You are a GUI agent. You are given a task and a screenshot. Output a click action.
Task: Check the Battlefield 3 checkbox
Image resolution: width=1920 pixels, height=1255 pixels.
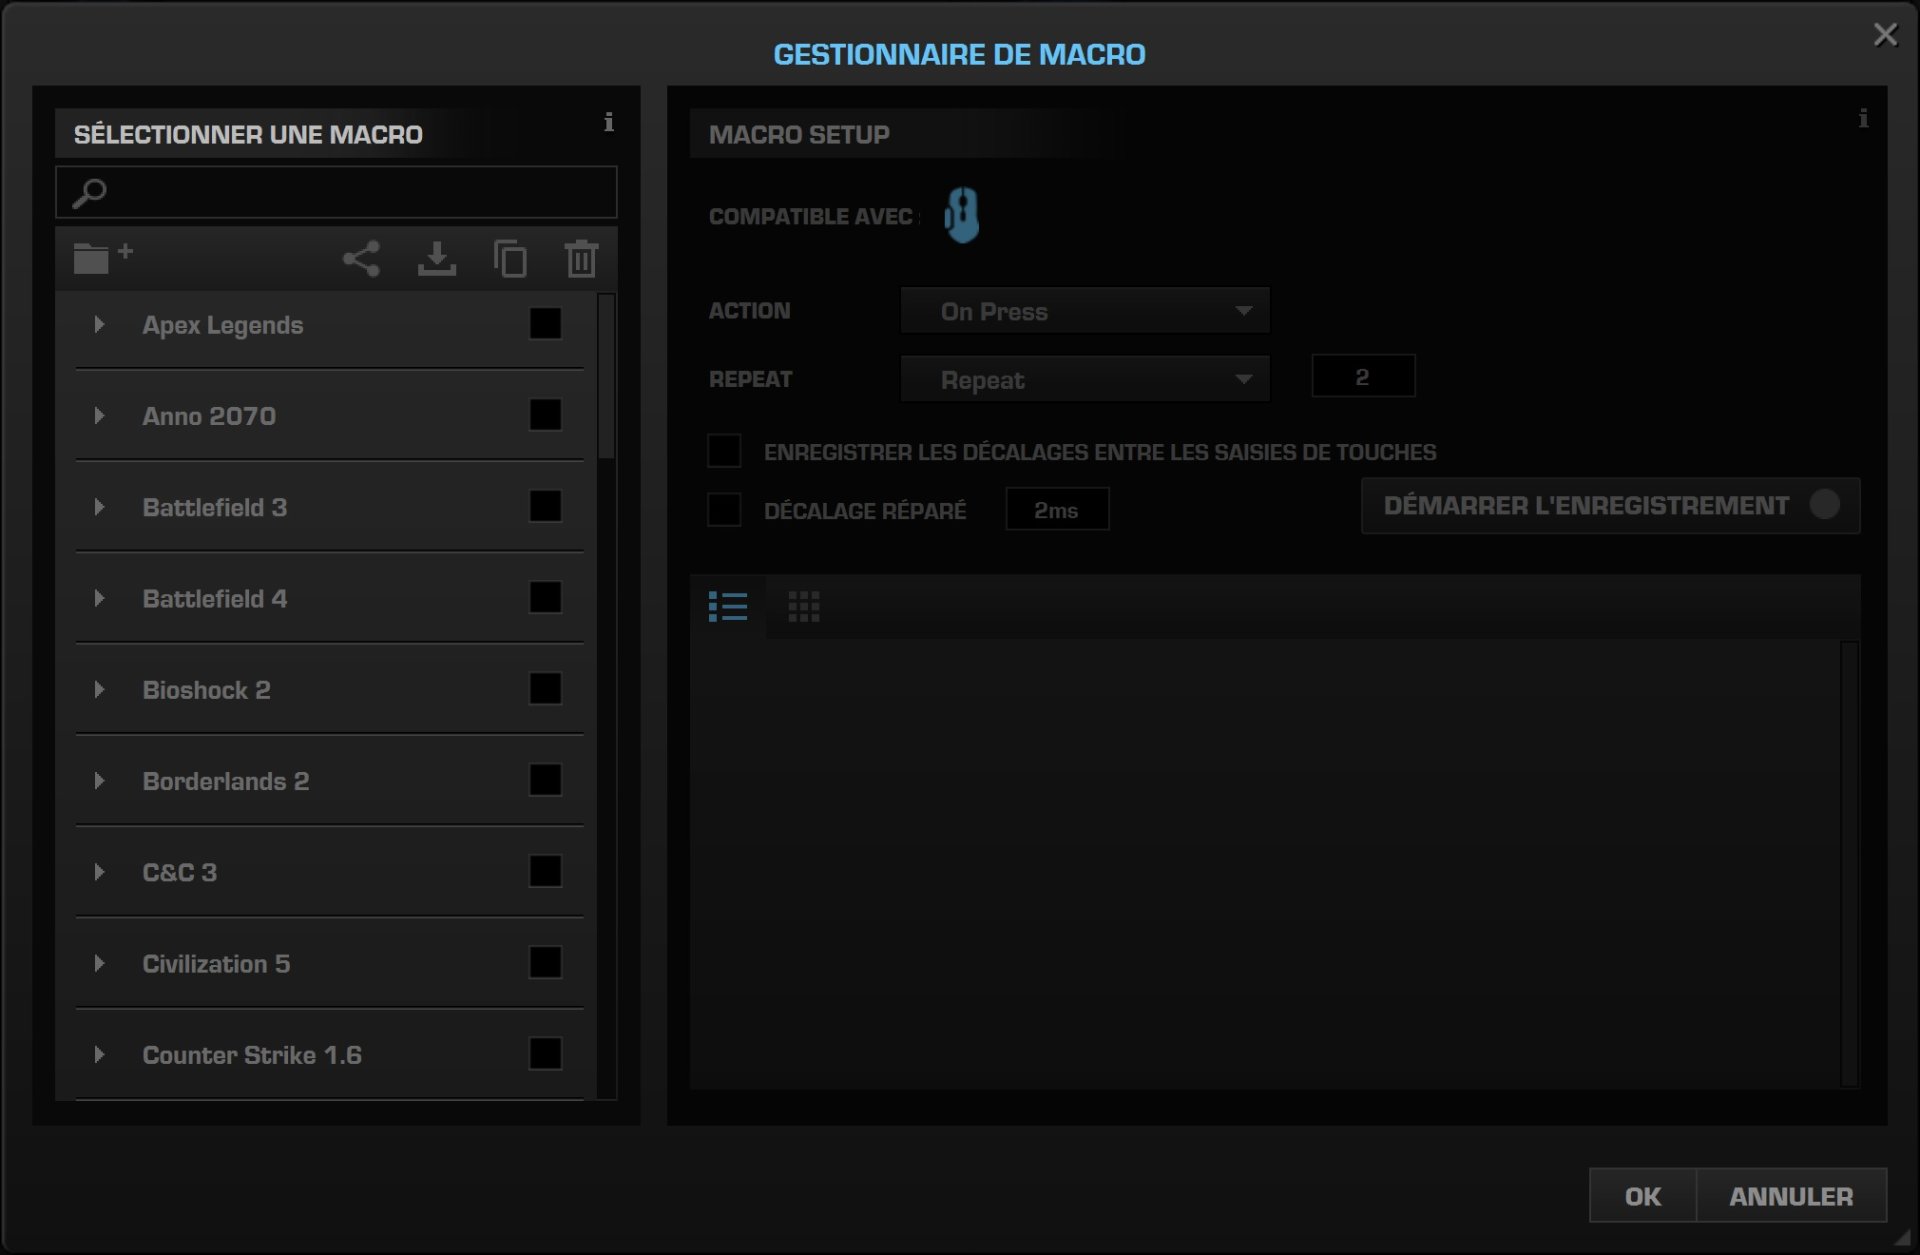click(x=545, y=506)
